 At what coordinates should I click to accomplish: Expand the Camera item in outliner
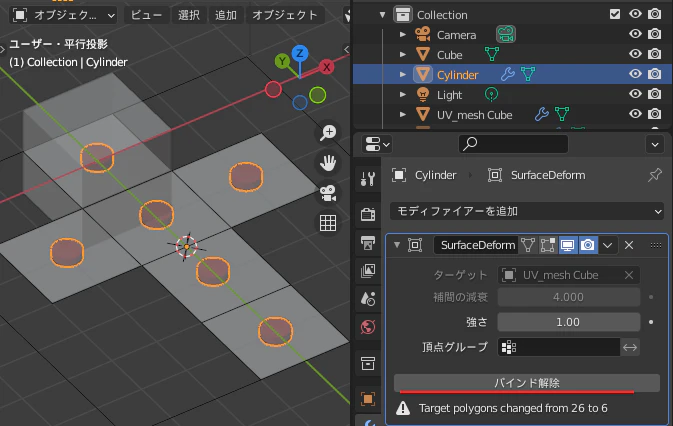tap(403, 34)
